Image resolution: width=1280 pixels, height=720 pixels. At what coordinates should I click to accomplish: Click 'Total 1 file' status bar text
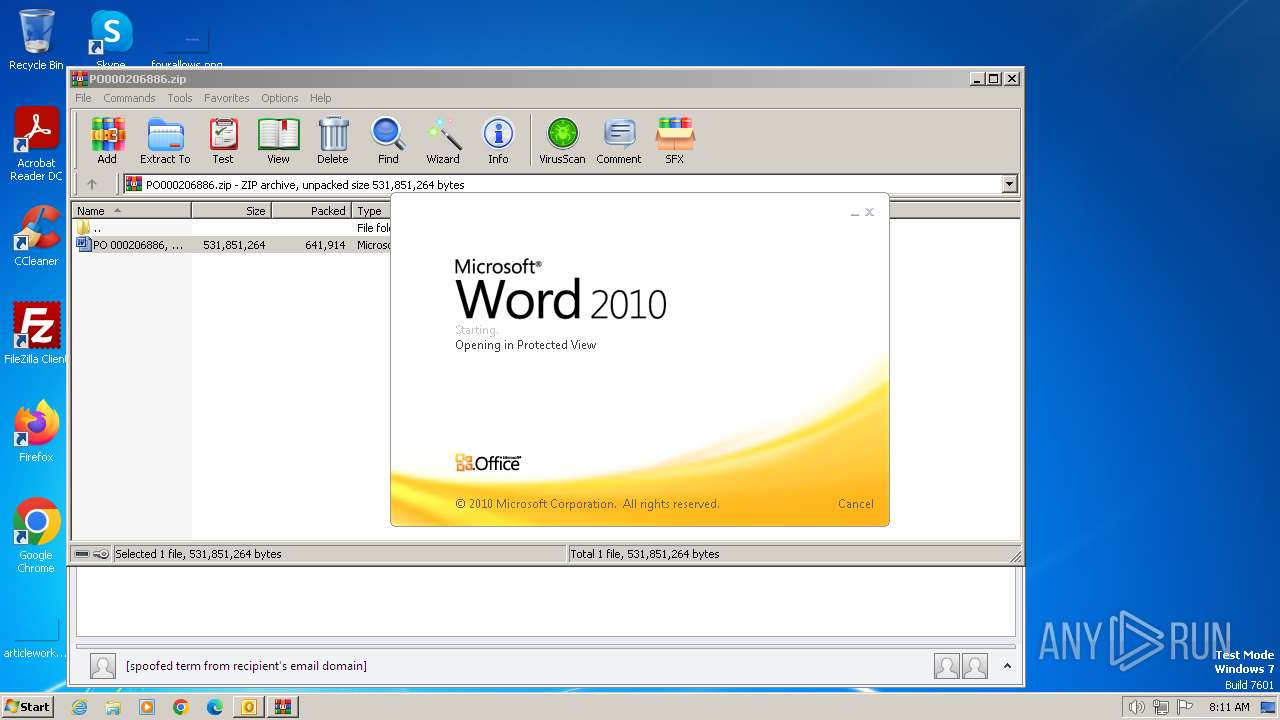point(644,554)
